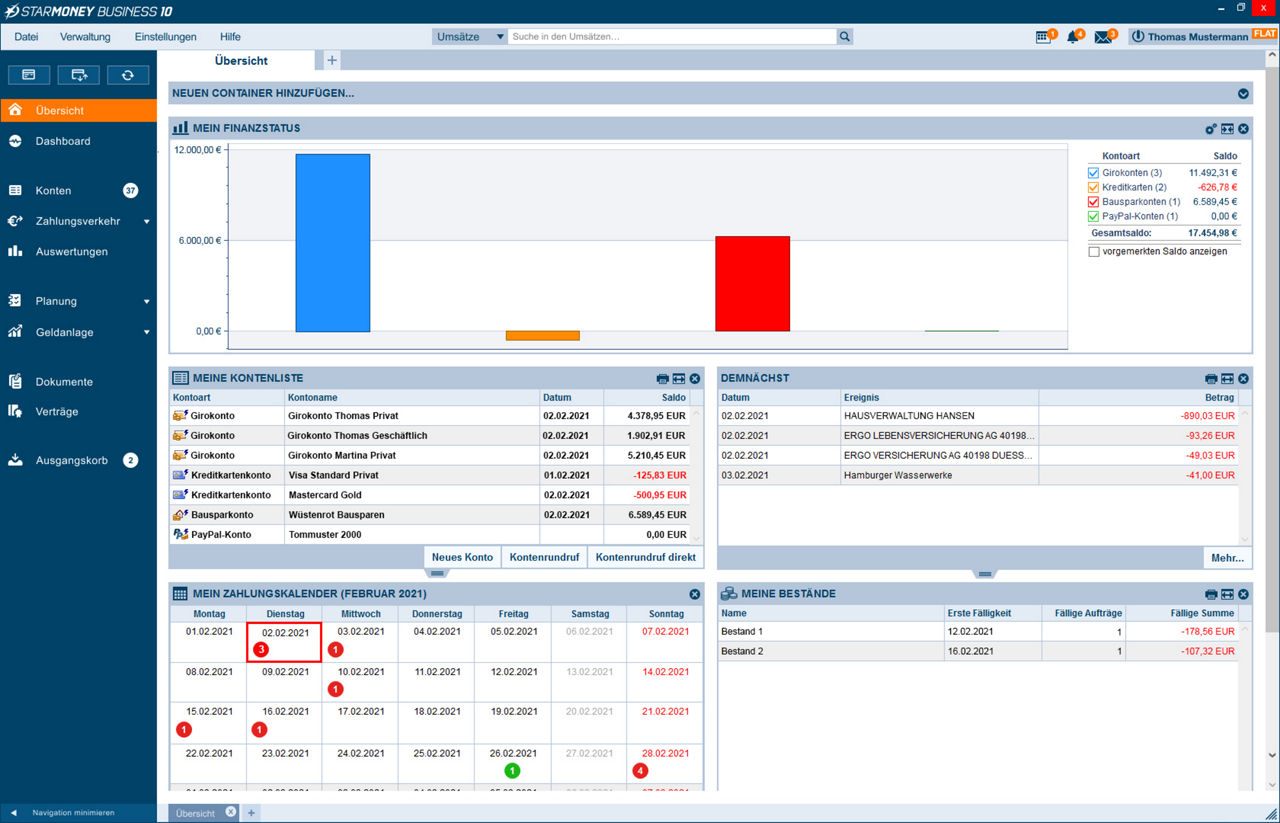Click the Kontenrundruf button

pos(544,557)
